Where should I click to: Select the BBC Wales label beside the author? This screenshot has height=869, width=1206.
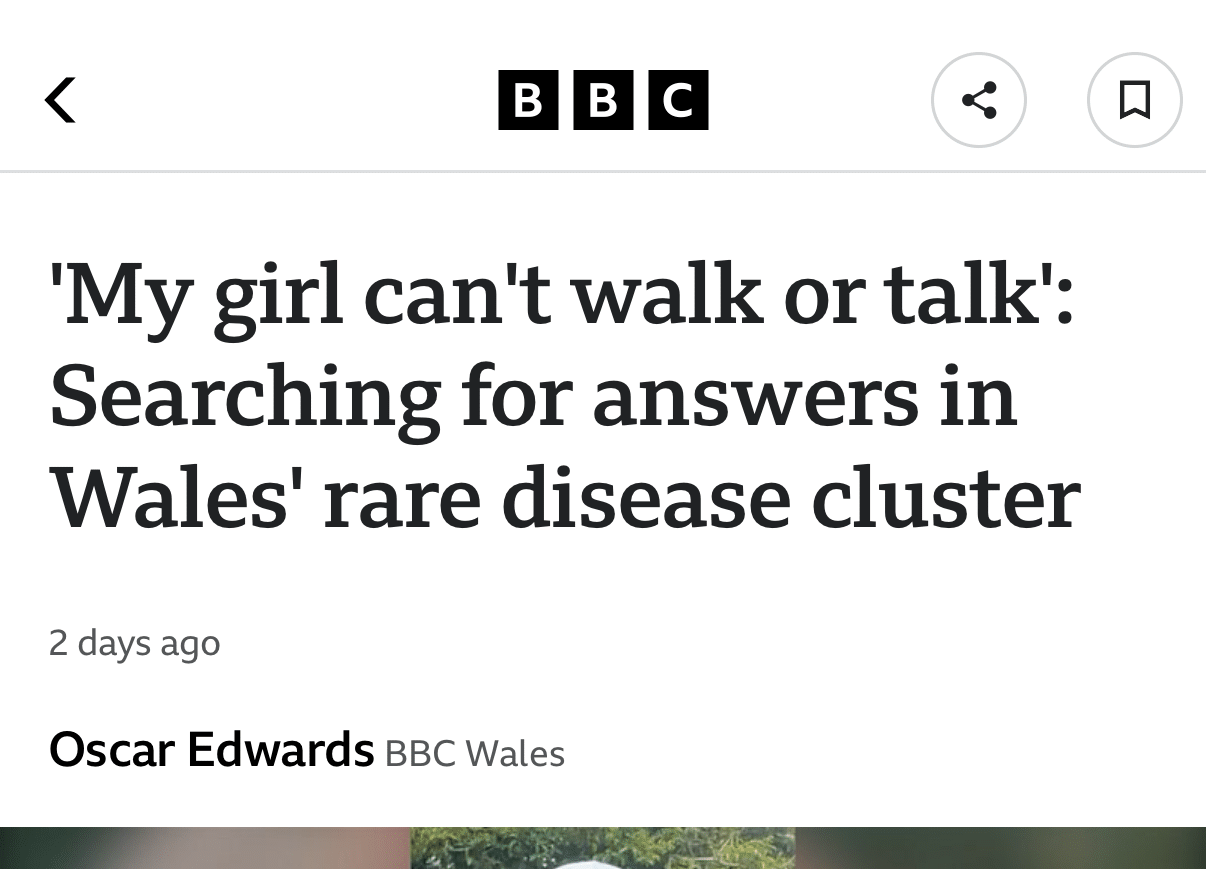[474, 753]
